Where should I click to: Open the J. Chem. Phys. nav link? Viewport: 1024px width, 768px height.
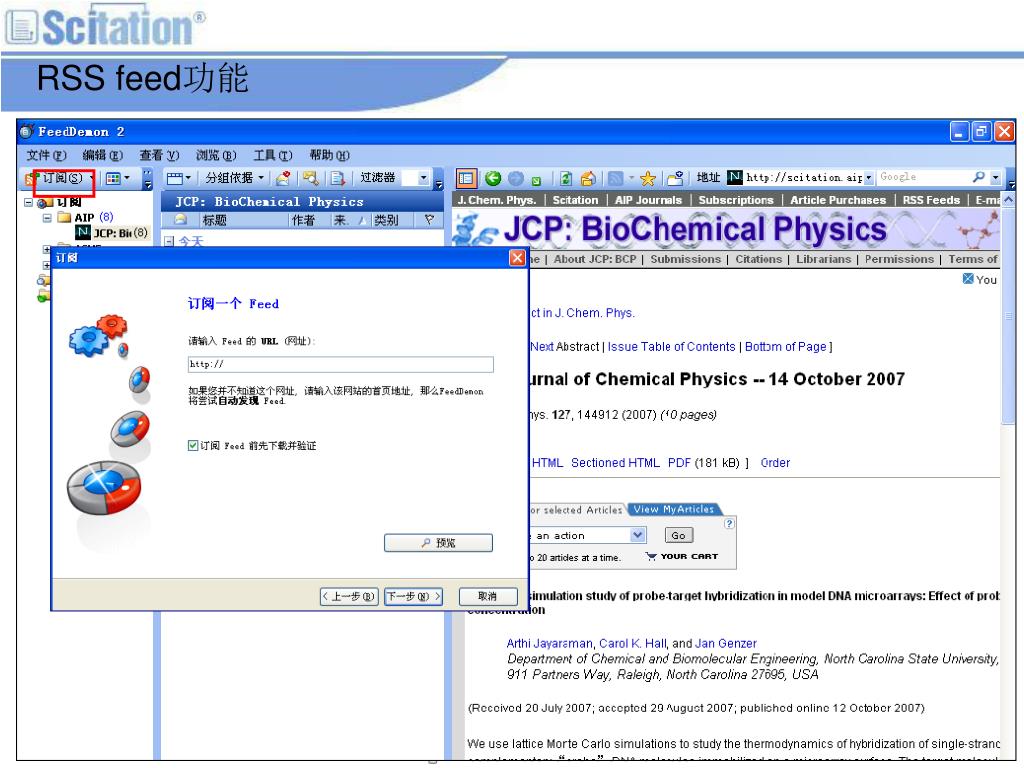496,200
